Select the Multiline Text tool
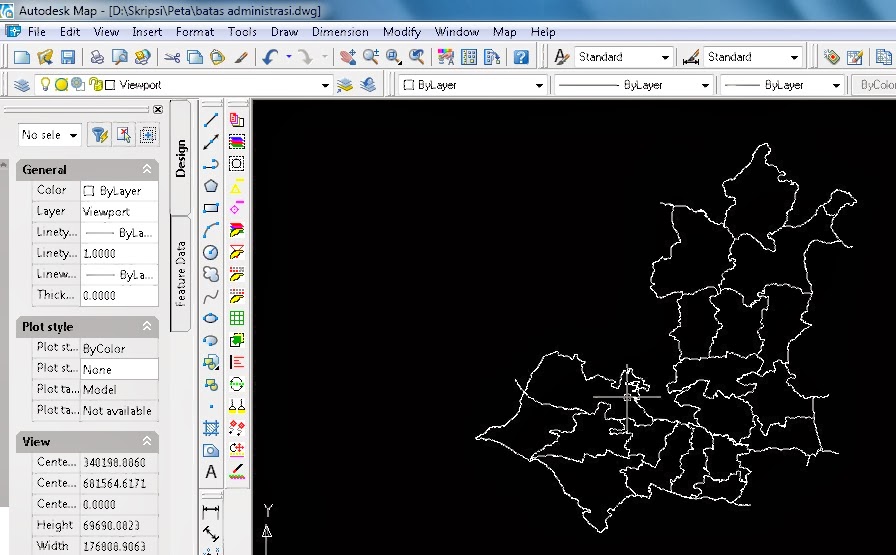Screen dimensions: 896x555 point(211,472)
